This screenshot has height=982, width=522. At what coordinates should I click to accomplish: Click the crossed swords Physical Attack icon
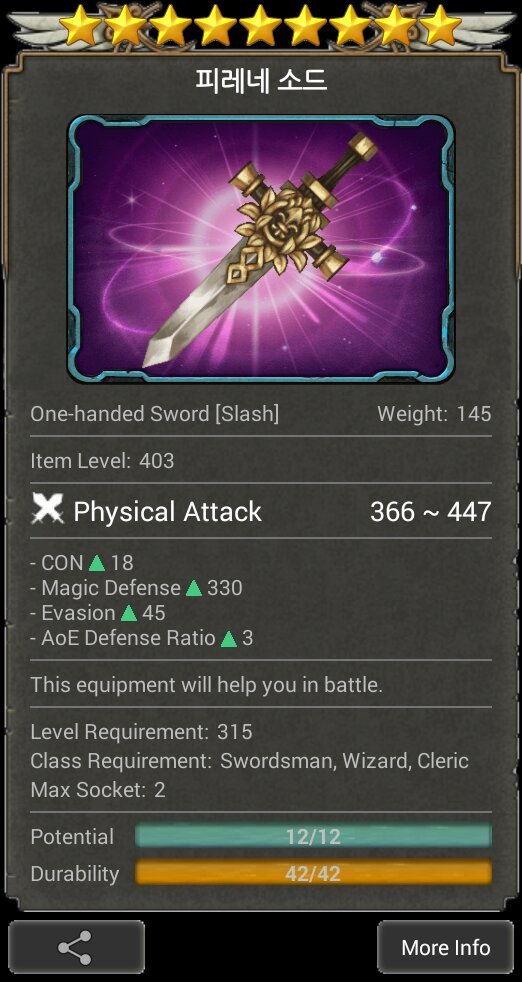coord(47,511)
